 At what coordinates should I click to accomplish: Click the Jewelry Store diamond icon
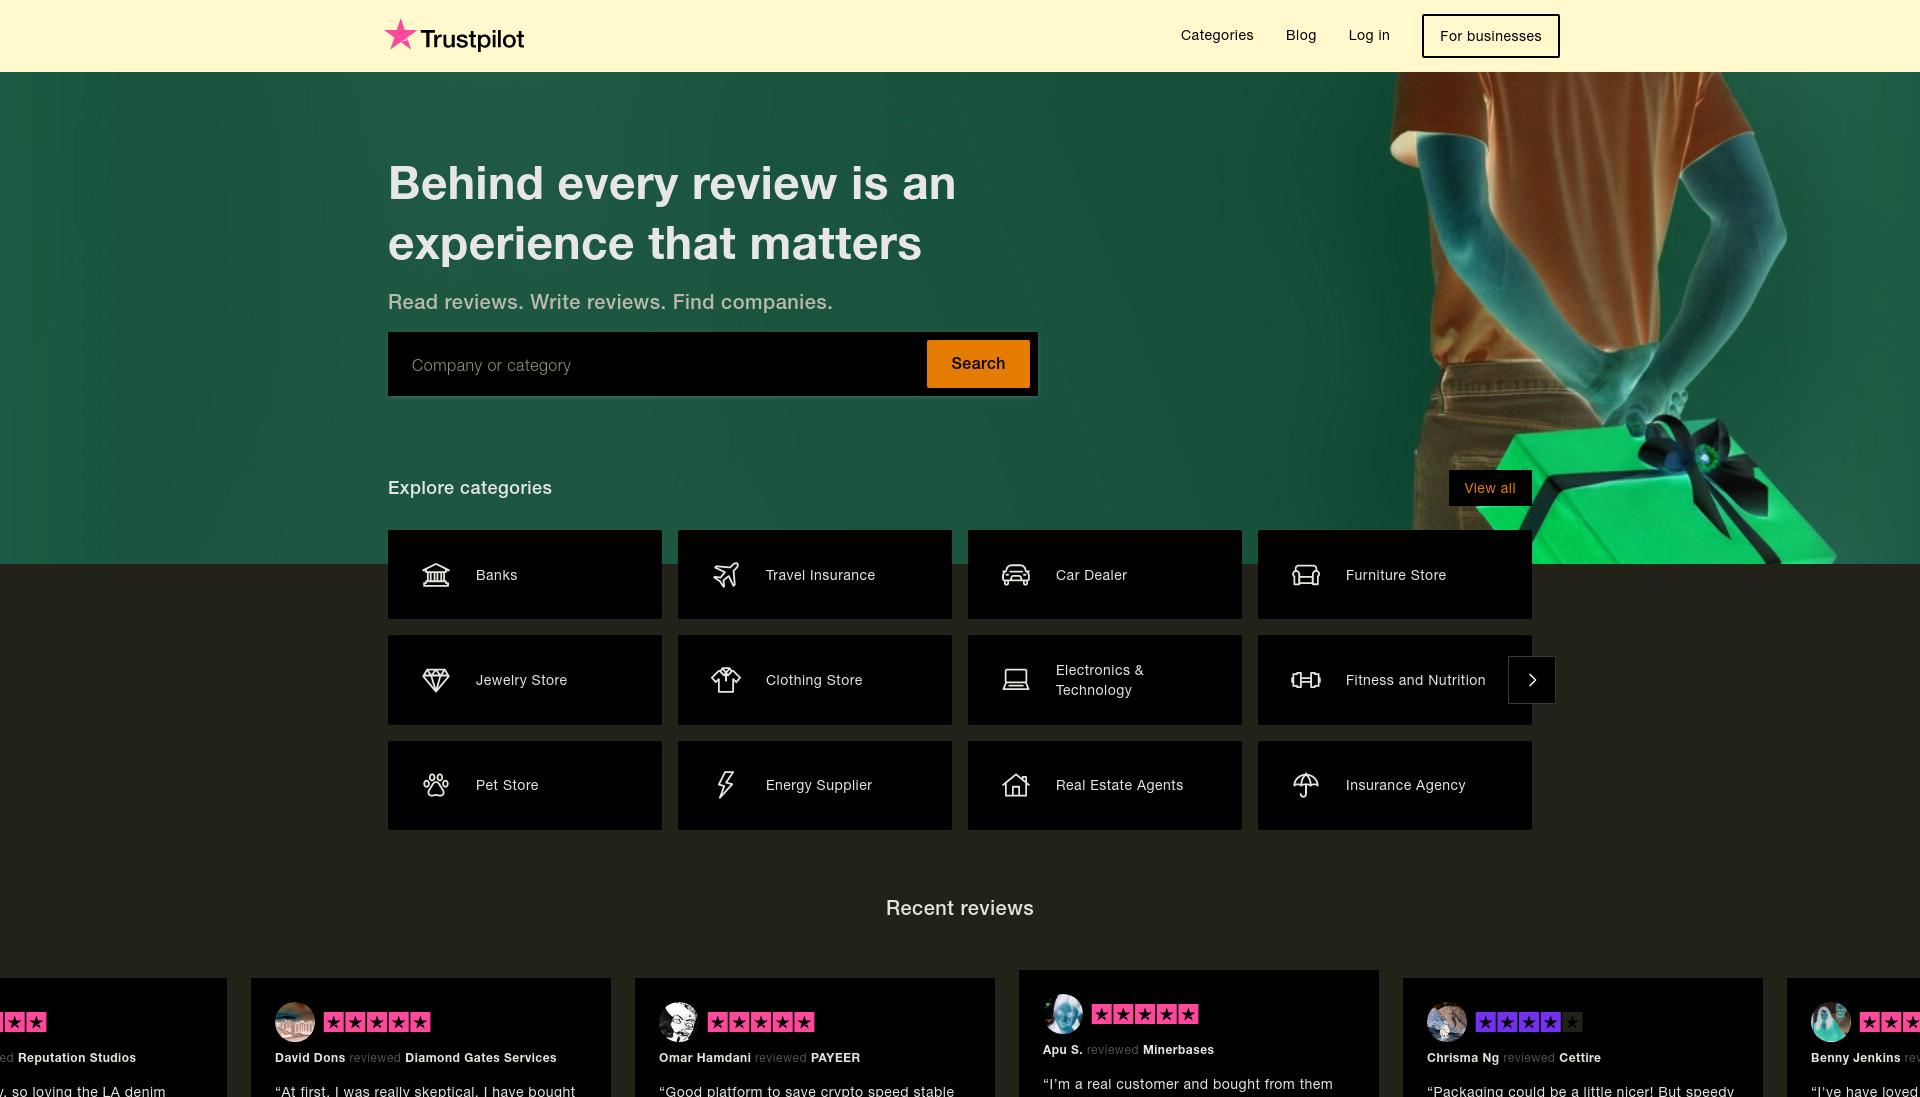pyautogui.click(x=436, y=680)
